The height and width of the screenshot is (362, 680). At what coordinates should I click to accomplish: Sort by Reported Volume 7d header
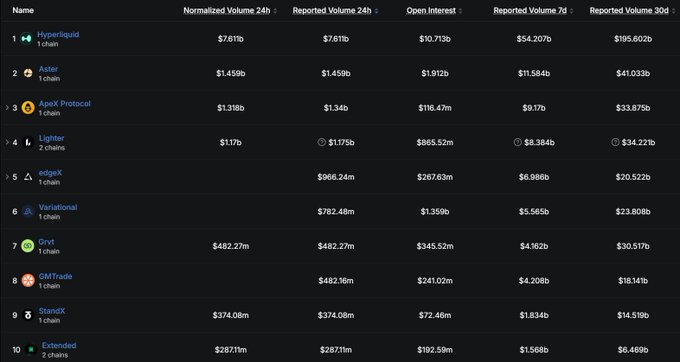click(530, 10)
